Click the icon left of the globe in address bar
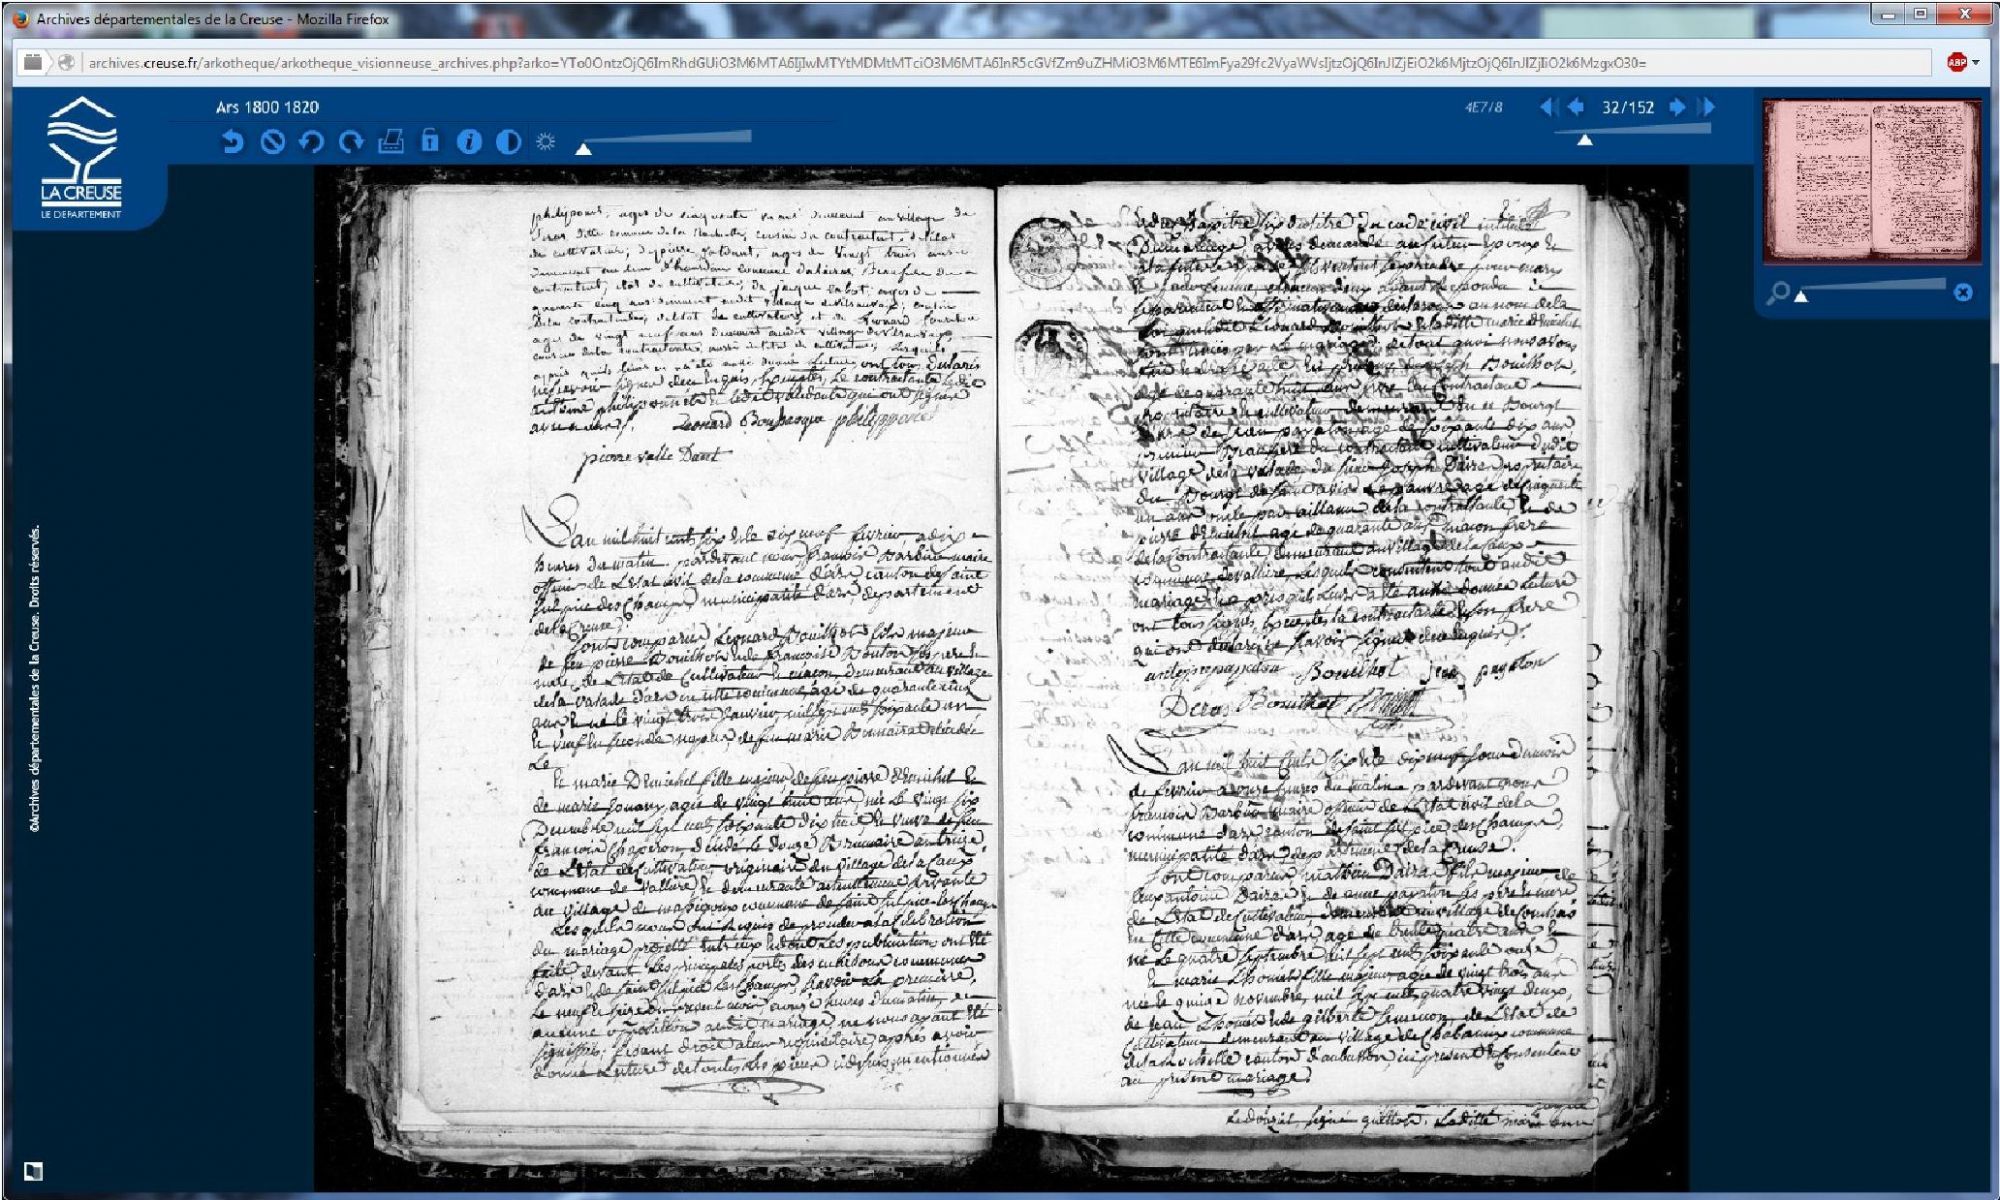This screenshot has width=2000, height=1200. 33,62
